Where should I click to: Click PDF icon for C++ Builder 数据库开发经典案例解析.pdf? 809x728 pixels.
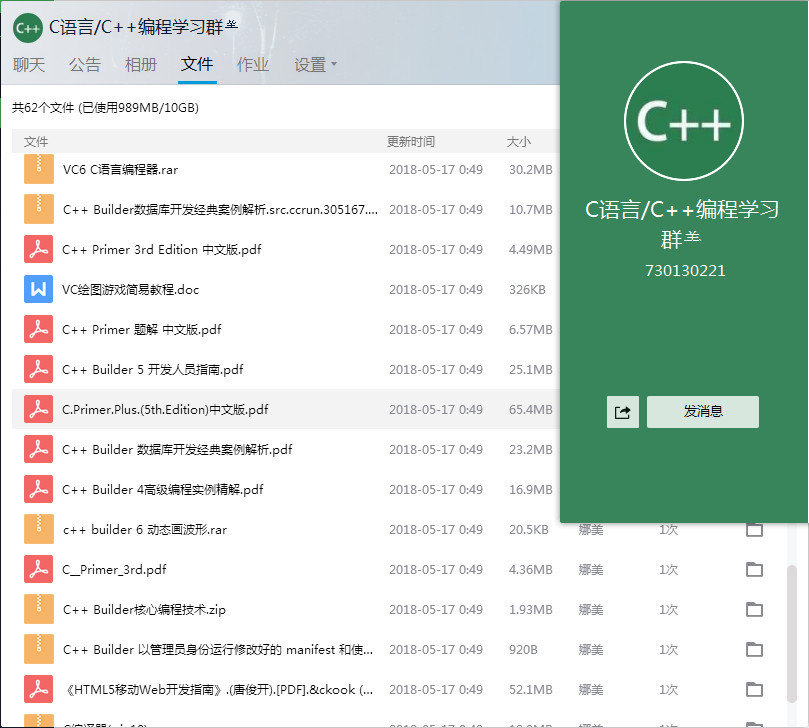coord(39,449)
